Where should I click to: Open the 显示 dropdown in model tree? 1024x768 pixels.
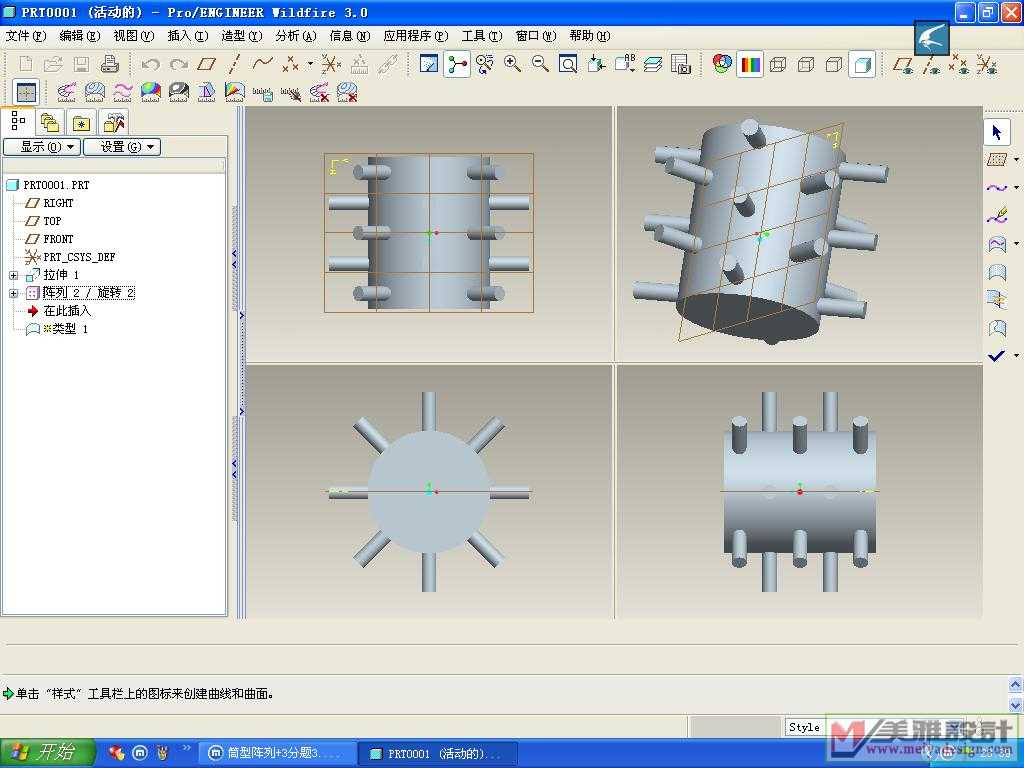point(40,147)
